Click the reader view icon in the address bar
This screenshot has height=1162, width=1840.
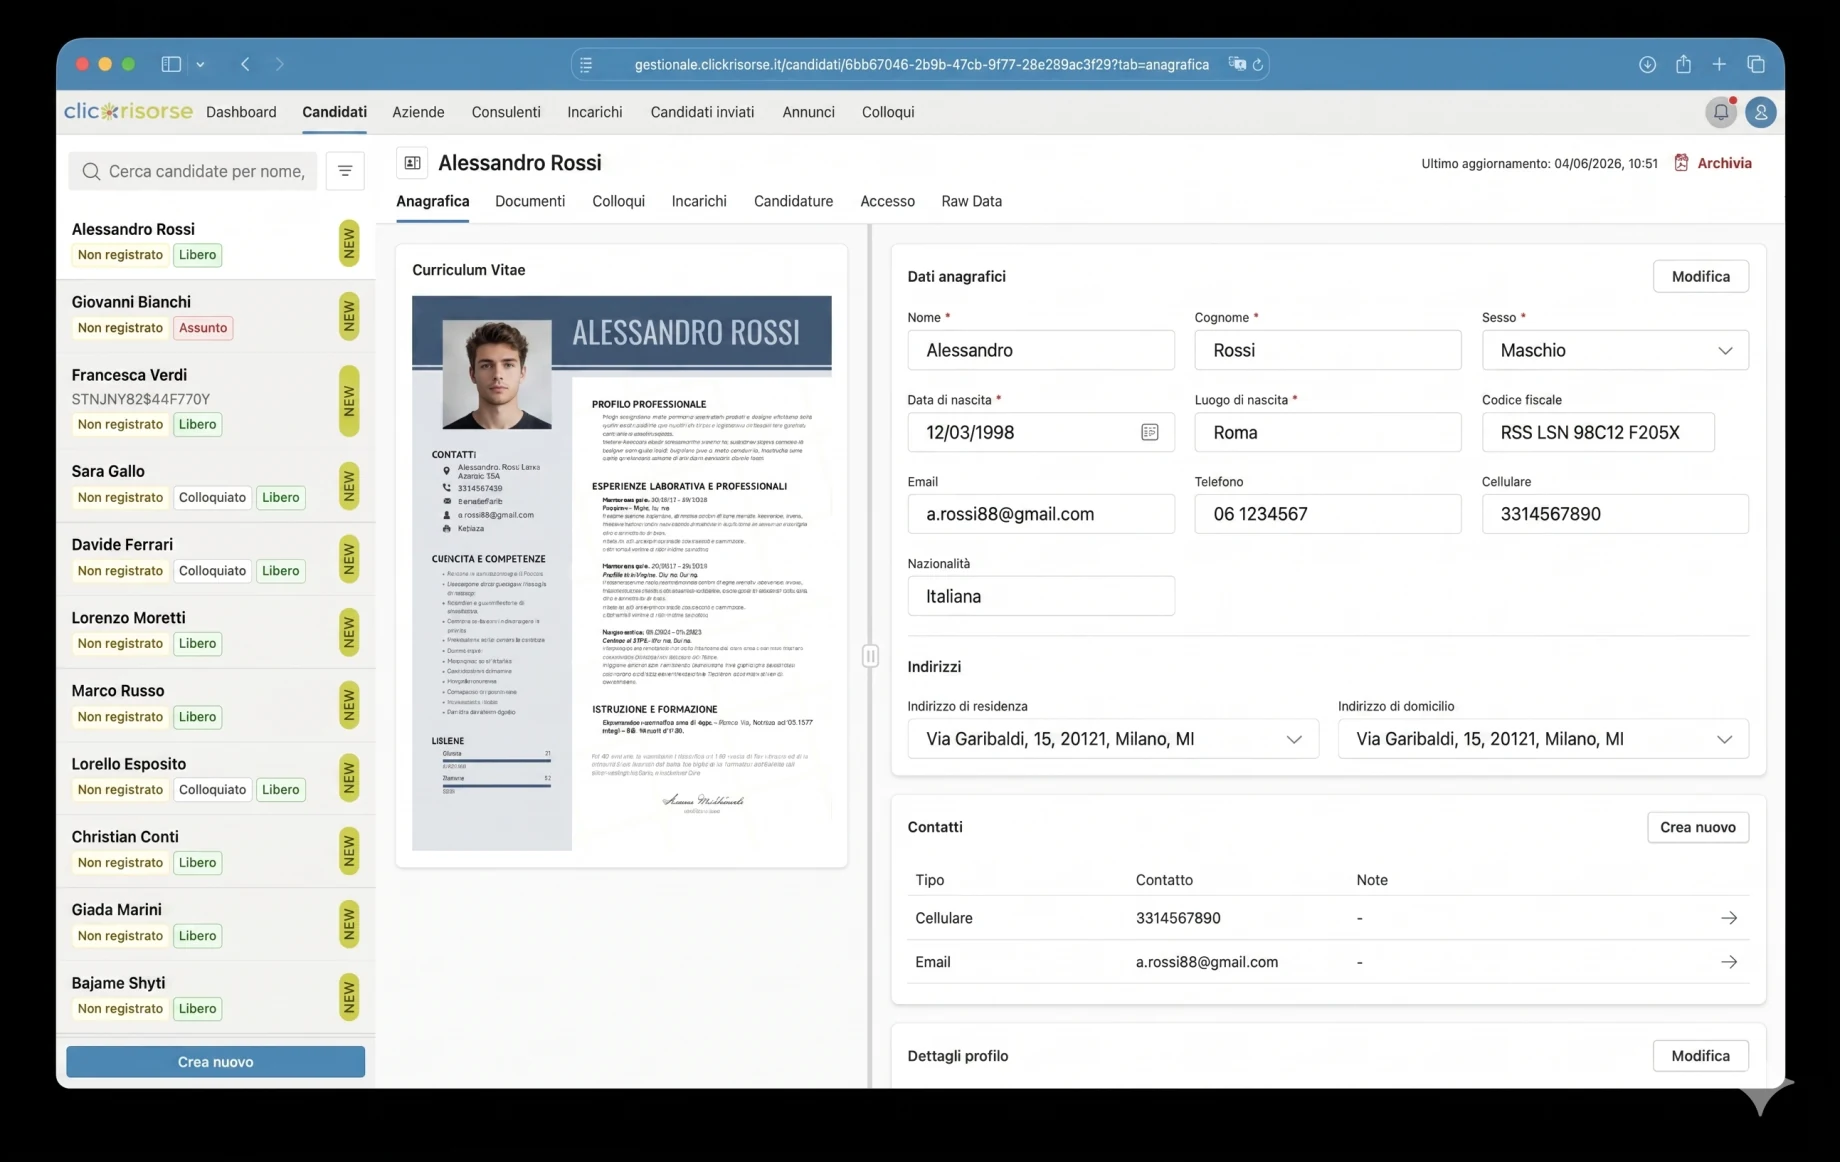[587, 64]
